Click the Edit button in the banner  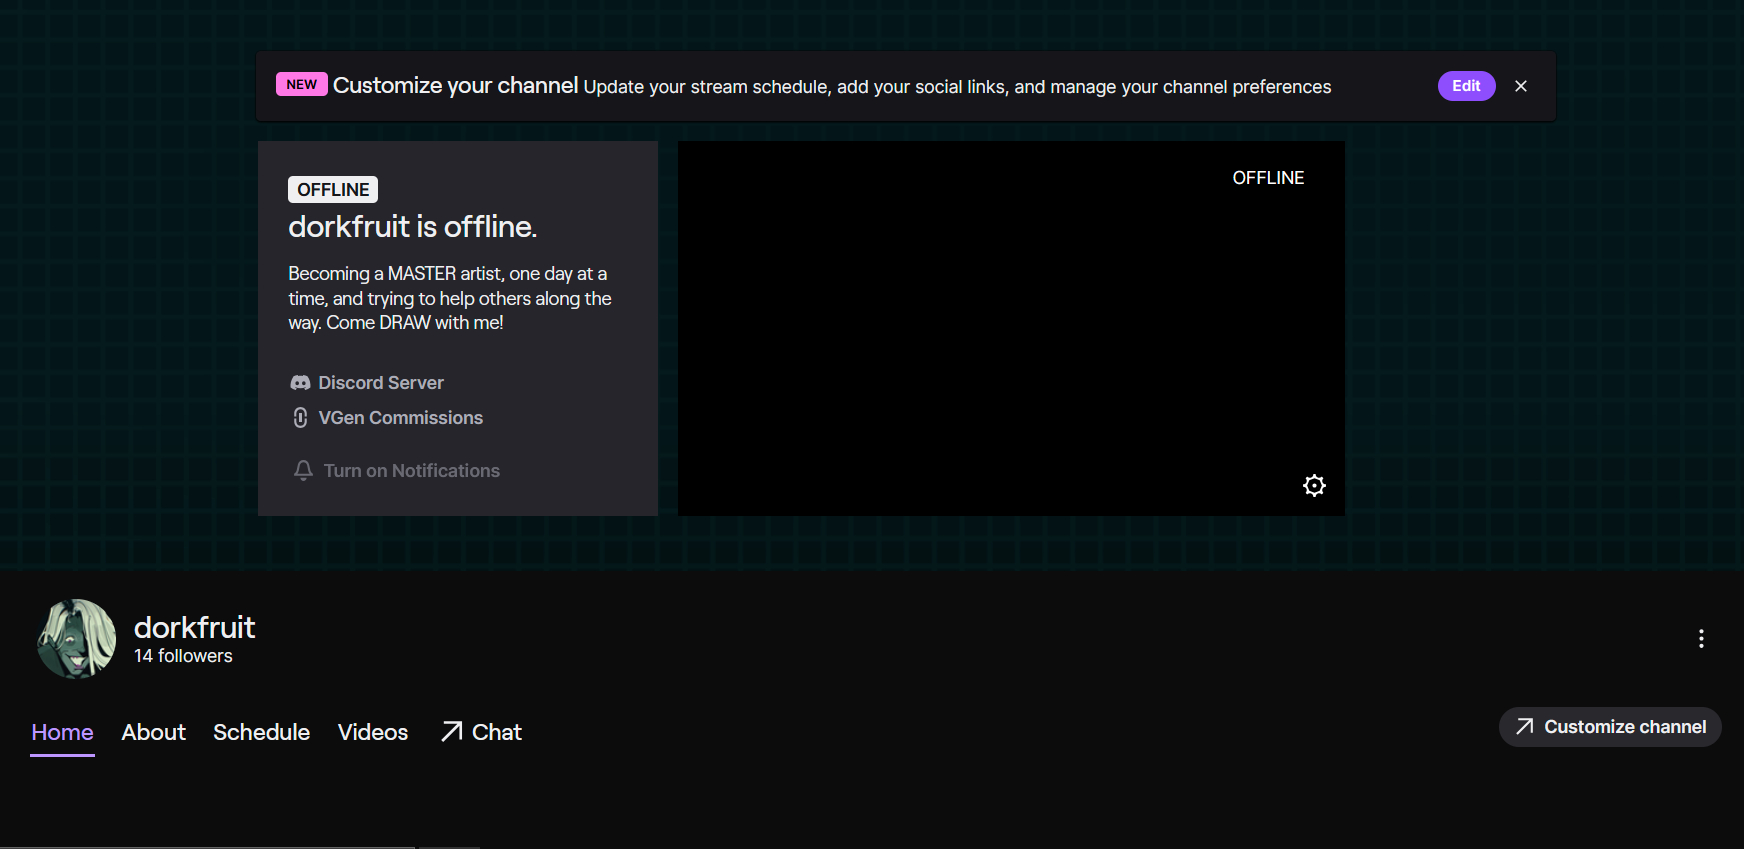[x=1466, y=86]
